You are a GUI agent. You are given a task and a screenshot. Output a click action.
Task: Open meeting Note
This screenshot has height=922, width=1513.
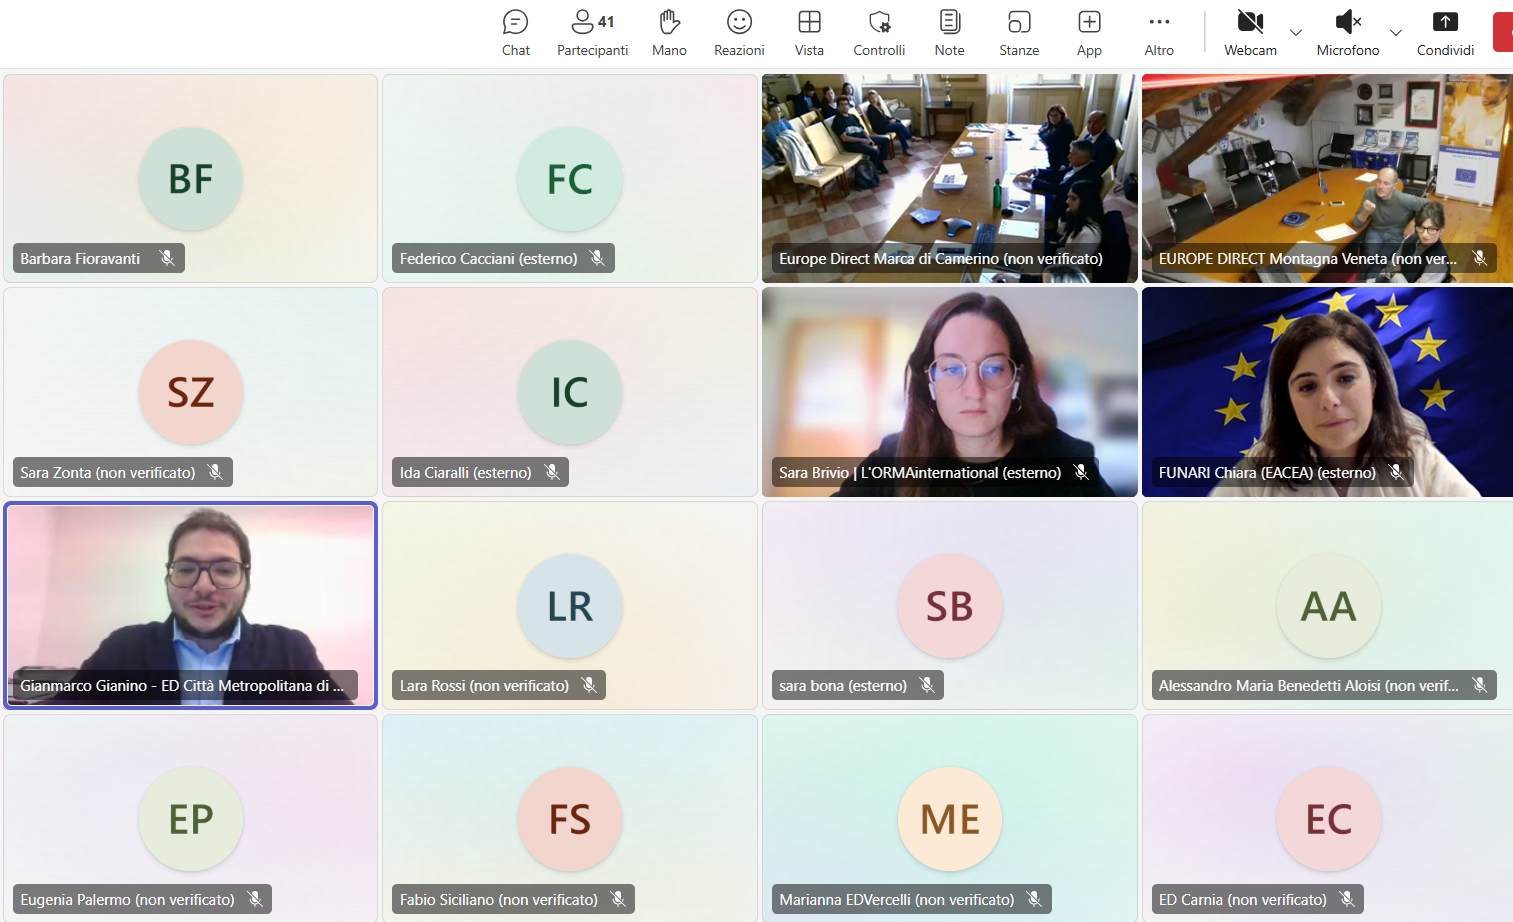point(949,33)
